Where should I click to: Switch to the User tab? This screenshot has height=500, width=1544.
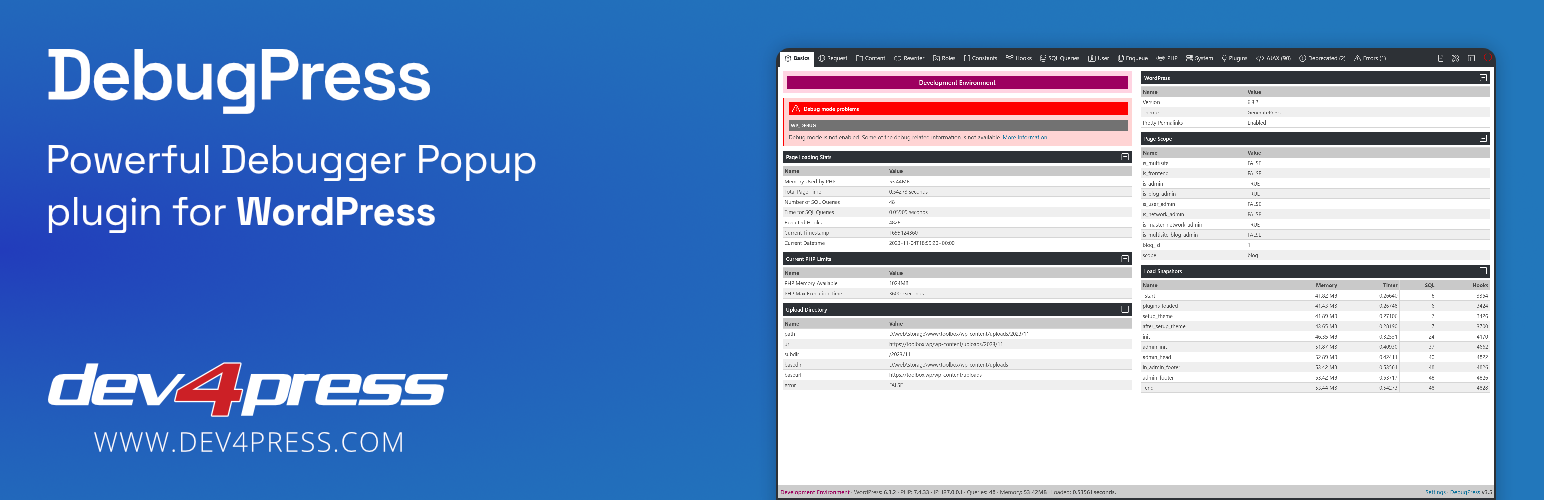(1099, 58)
